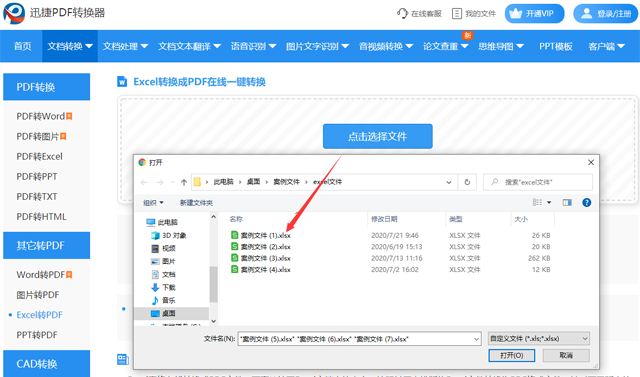Image resolution: width=640 pixels, height=377 pixels.
Task: Open Excel转PDF in sidebar
Action: pyautogui.click(x=40, y=315)
